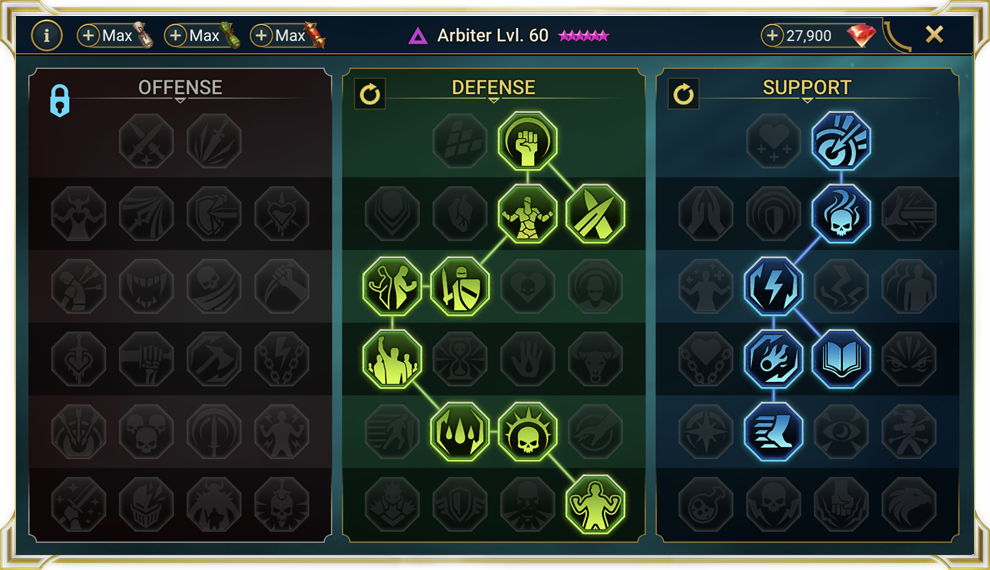Open the info button in top bar
This screenshot has width=990, height=570.
47,35
